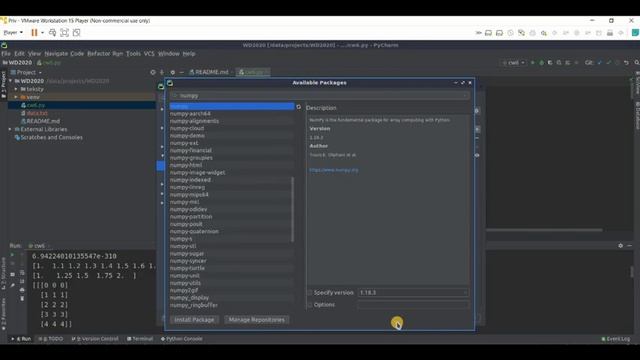This screenshot has width=640, height=360.
Task: Open the File menu in PyCharm
Action: 6,53
